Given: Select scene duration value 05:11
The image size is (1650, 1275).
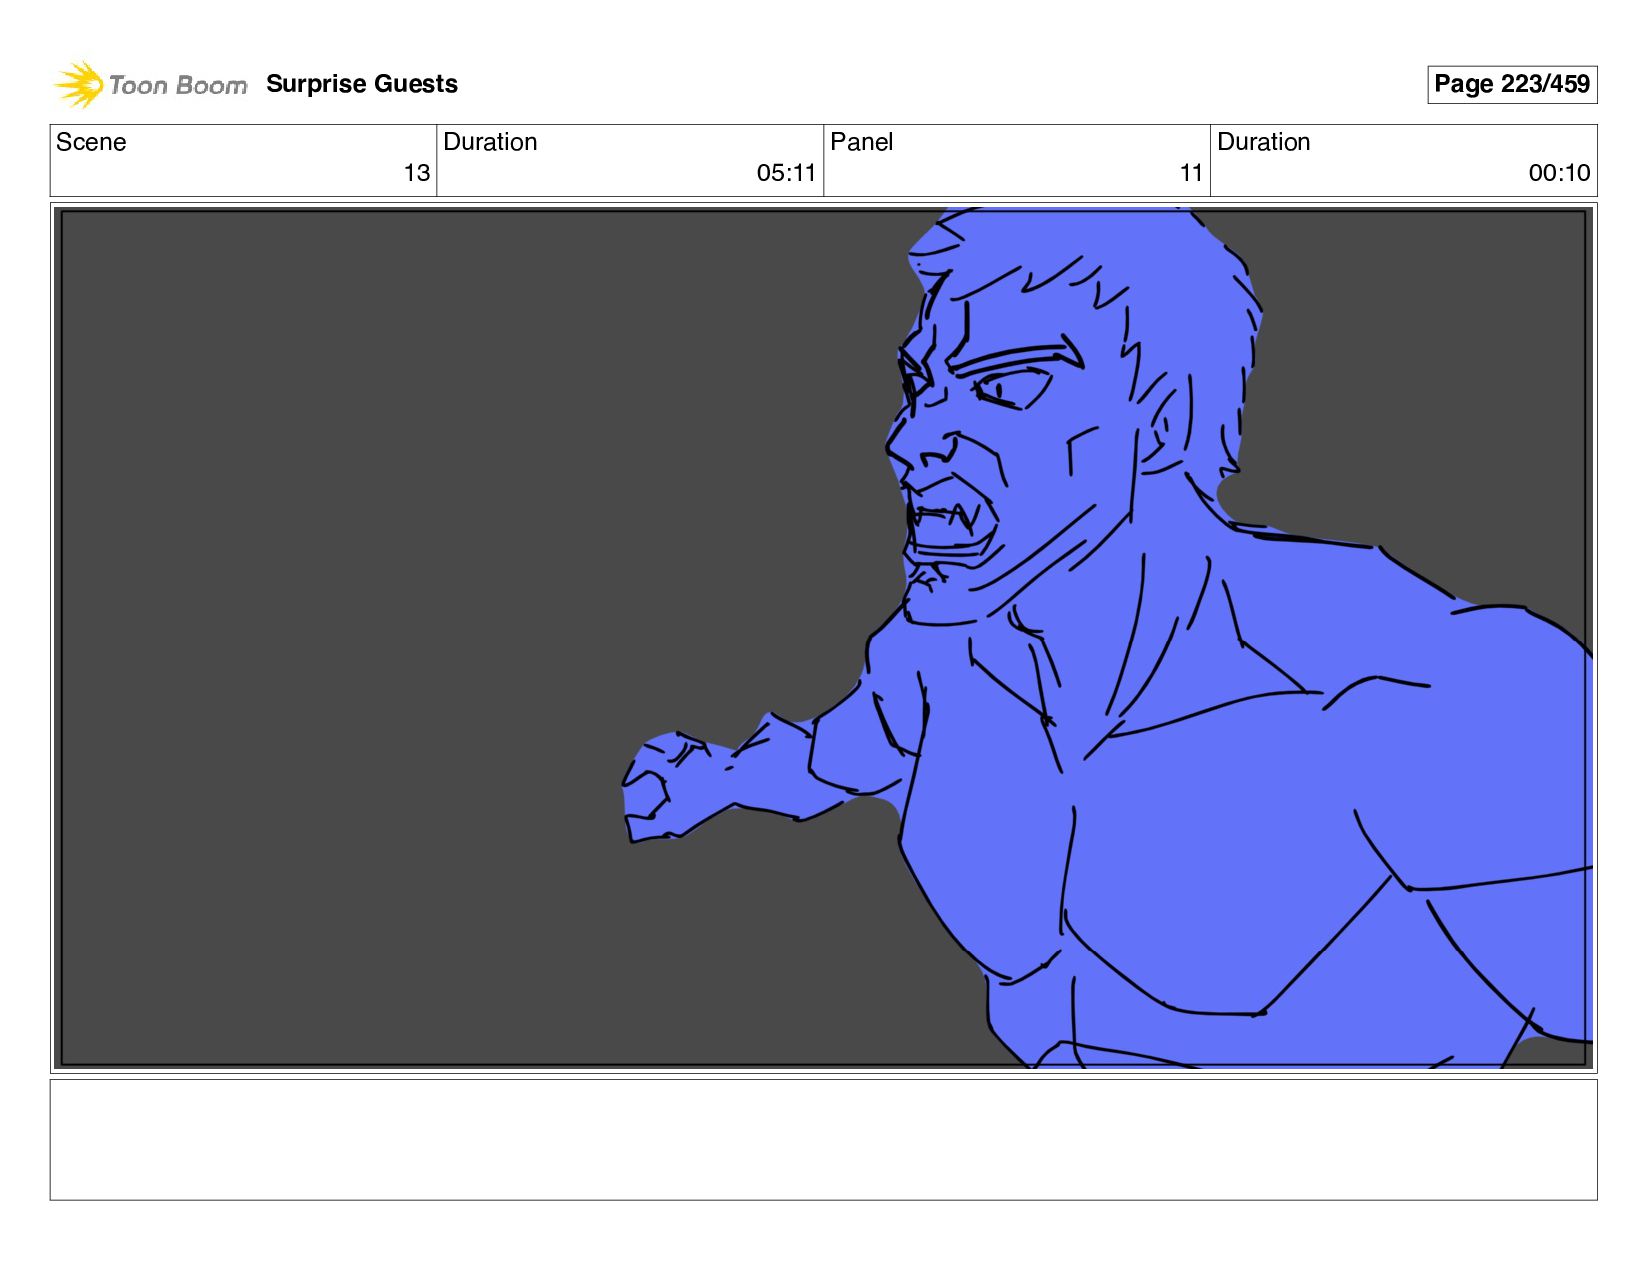Looking at the screenshot, I should [x=786, y=173].
